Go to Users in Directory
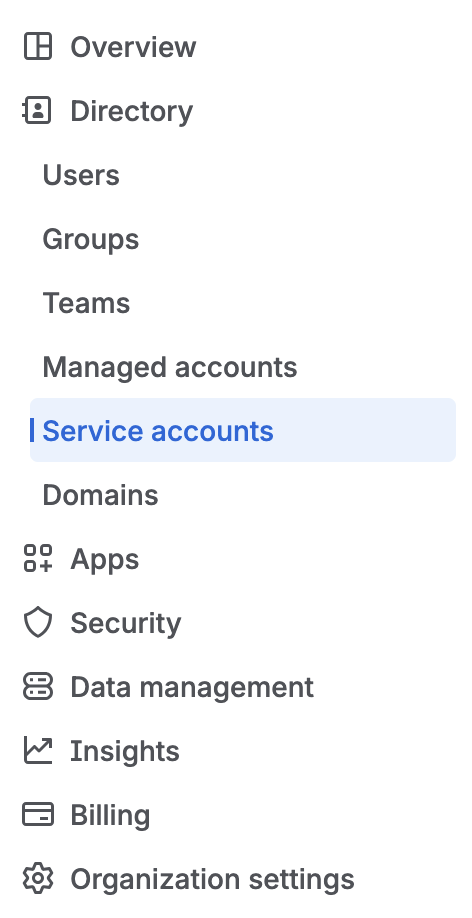The width and height of the screenshot is (472, 918). click(81, 175)
